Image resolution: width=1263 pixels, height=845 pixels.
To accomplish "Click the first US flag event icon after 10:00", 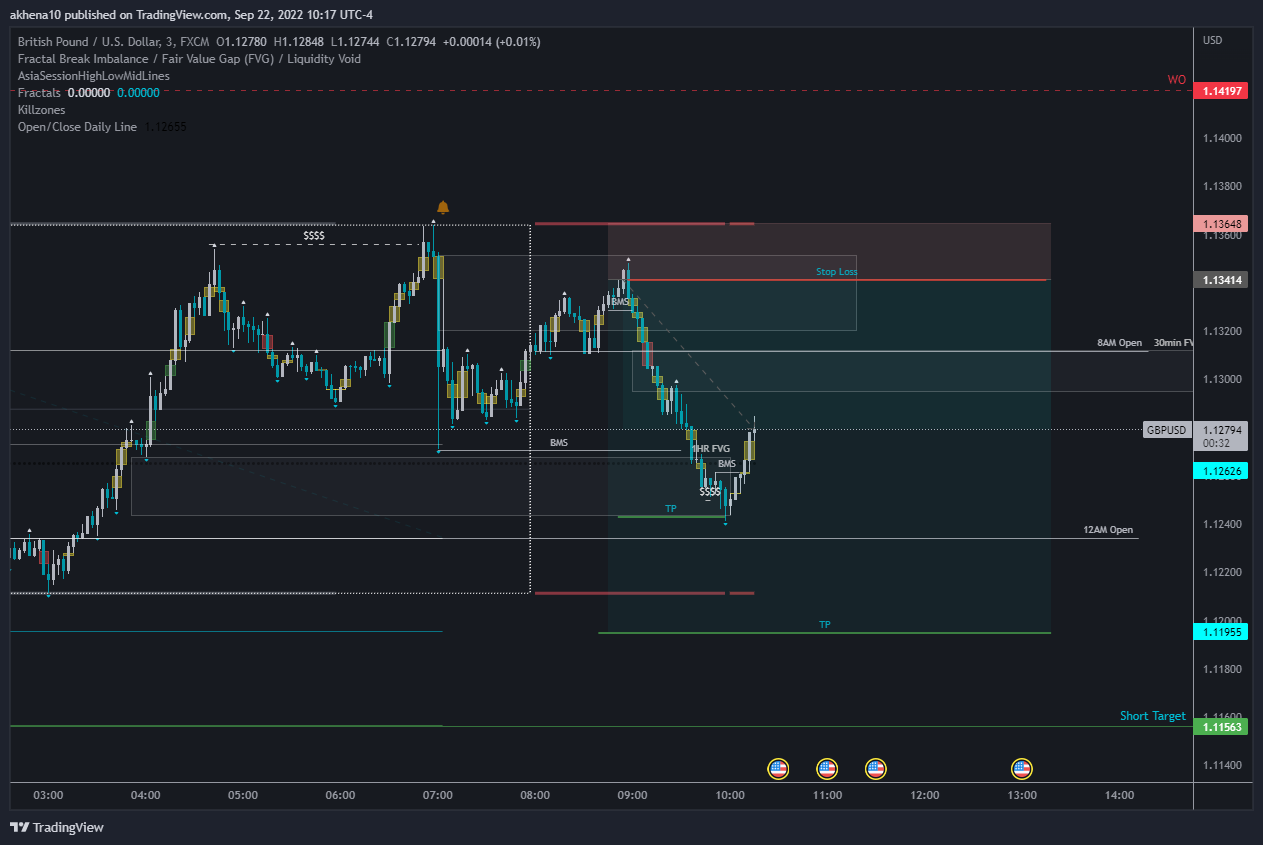I will coord(778,769).
